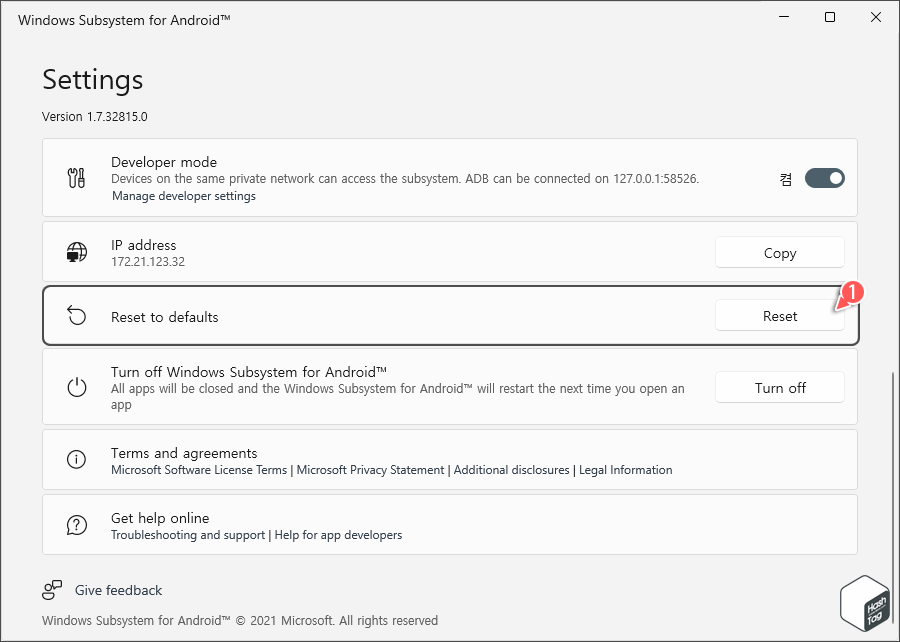Click the question mark icon for Get help
The image size is (900, 642).
click(x=77, y=525)
